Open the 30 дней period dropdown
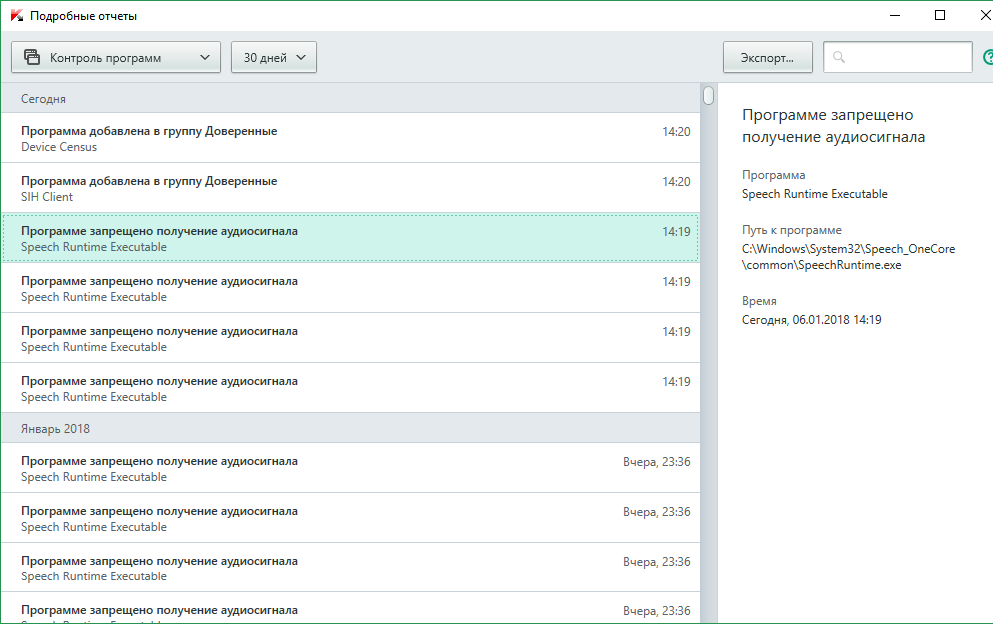The image size is (993, 624). (x=274, y=58)
